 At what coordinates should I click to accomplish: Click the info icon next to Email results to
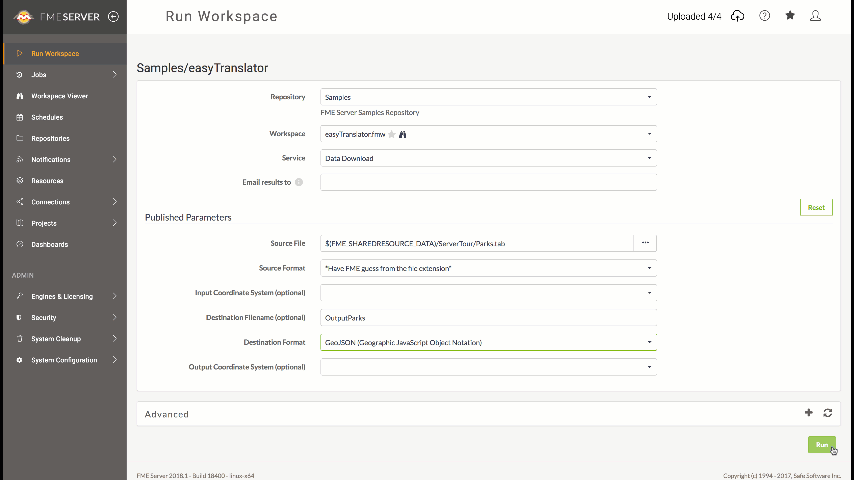point(299,182)
